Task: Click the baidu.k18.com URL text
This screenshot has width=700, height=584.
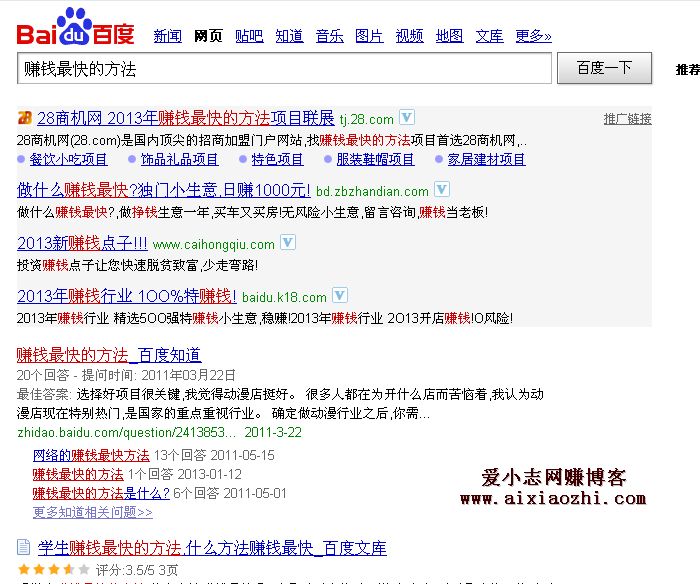Action: pos(284,297)
